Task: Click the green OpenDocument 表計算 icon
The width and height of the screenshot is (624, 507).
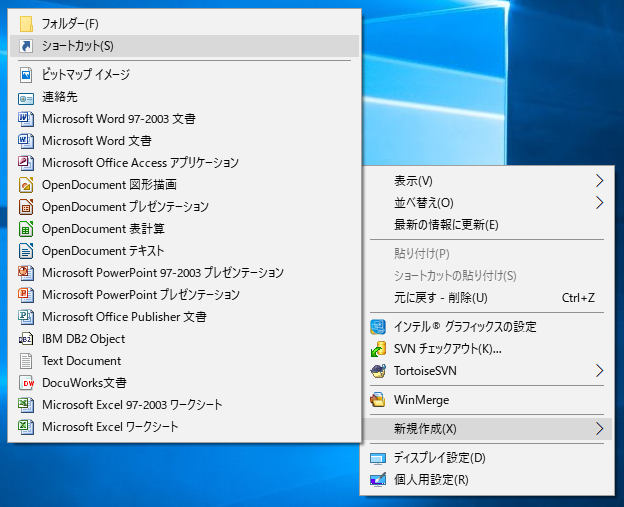Action: pyautogui.click(x=26, y=229)
